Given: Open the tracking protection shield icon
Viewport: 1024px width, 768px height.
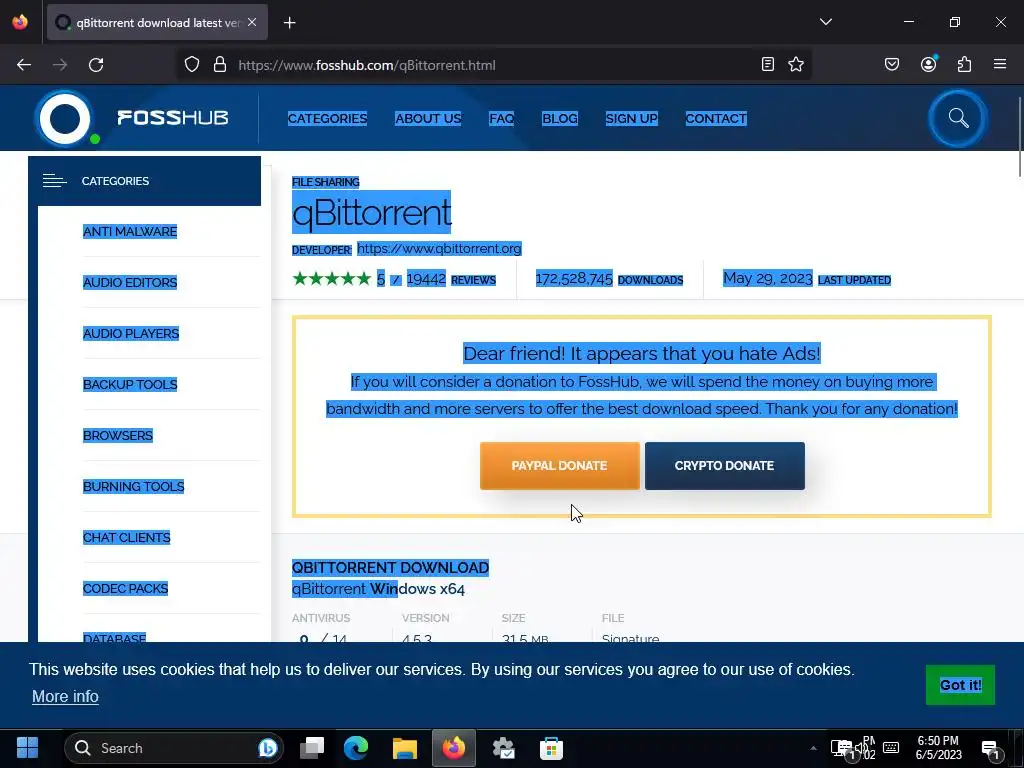Looking at the screenshot, I should point(191,65).
